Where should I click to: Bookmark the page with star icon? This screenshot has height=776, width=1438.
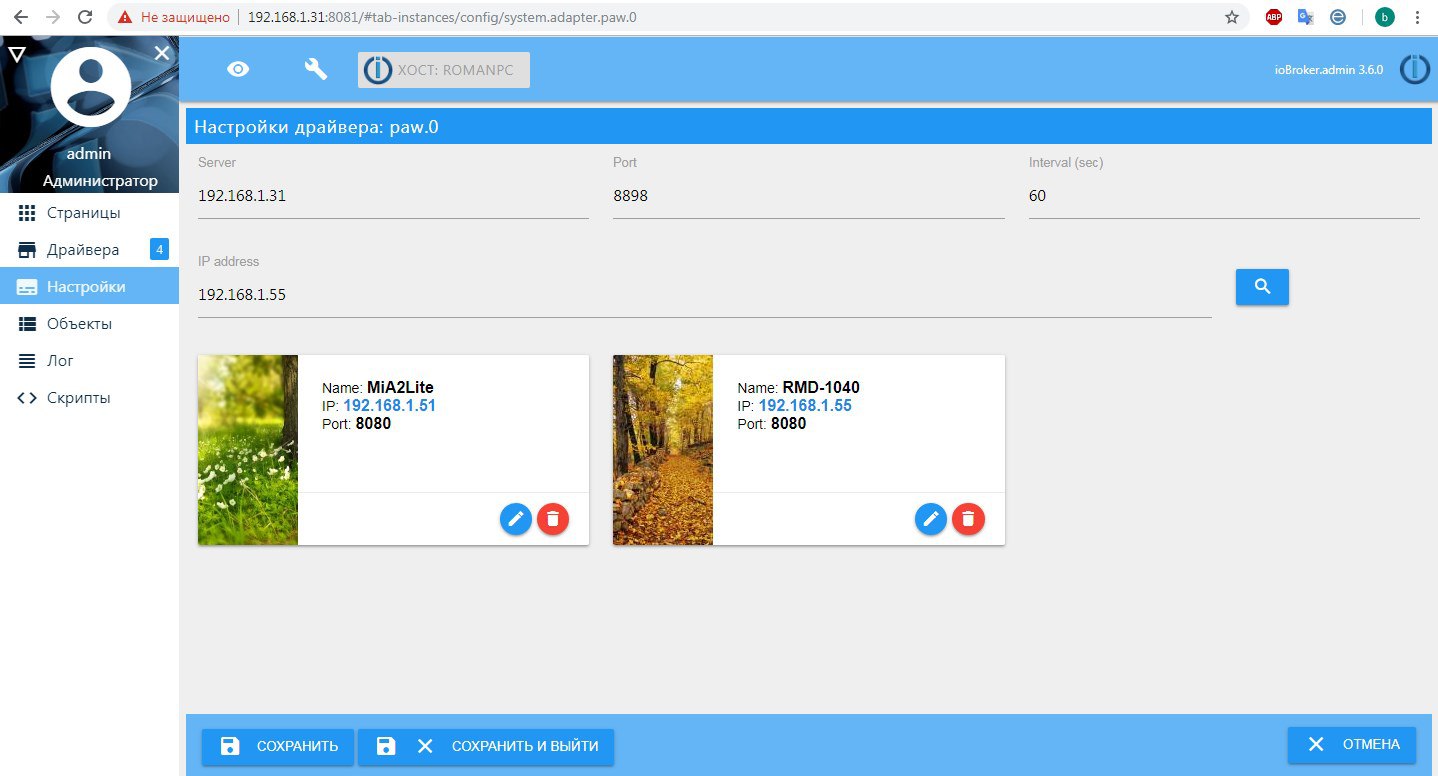click(x=1232, y=17)
